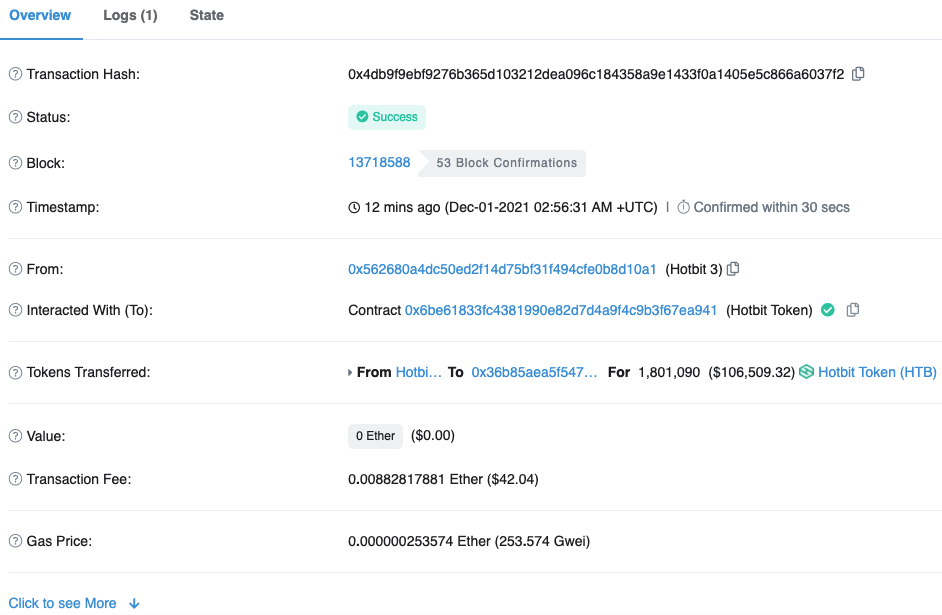Open the State tab
942x615 pixels.
[x=207, y=16]
